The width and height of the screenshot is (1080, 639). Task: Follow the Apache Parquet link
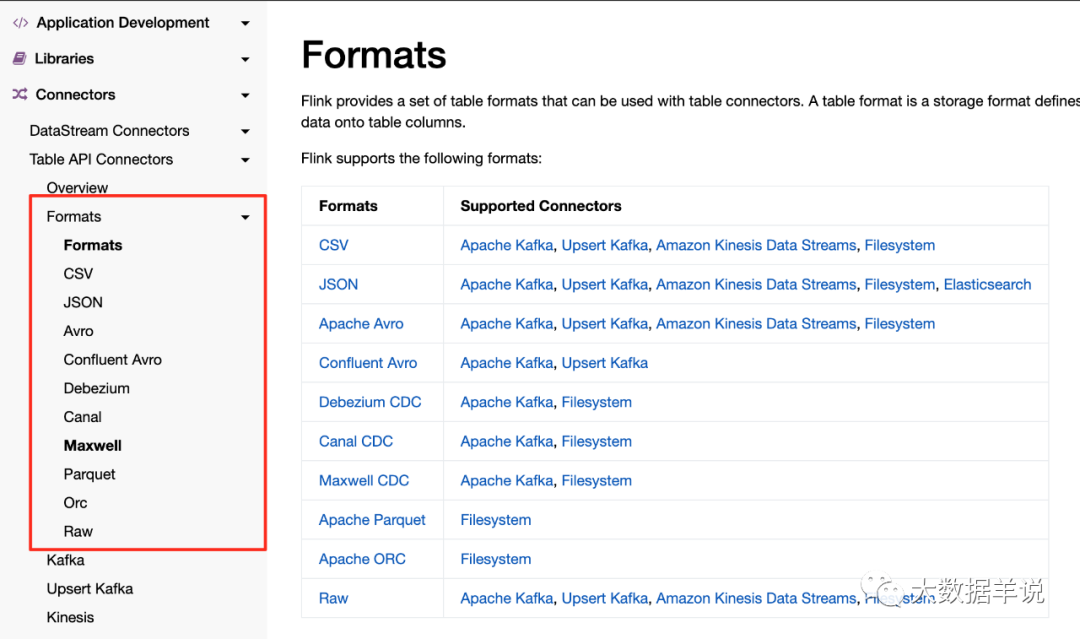tap(372, 520)
